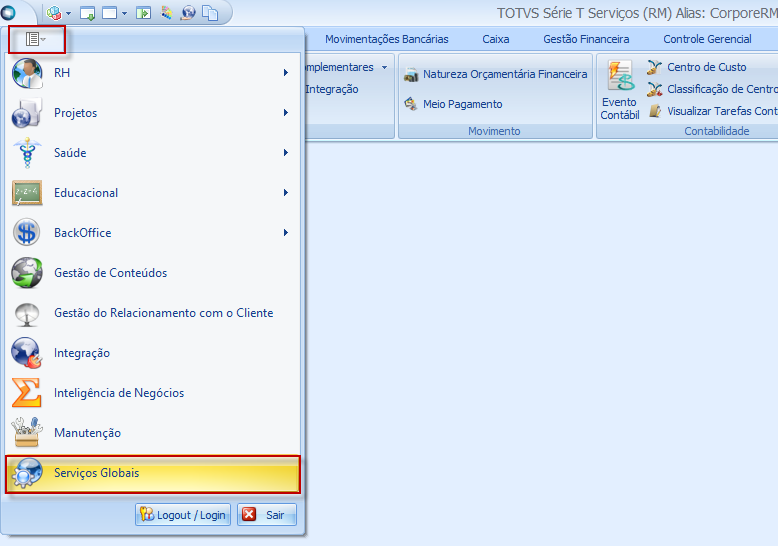778x546 pixels.
Task: Select Gestão de Conteúdos menu entry
Action: coord(152,273)
